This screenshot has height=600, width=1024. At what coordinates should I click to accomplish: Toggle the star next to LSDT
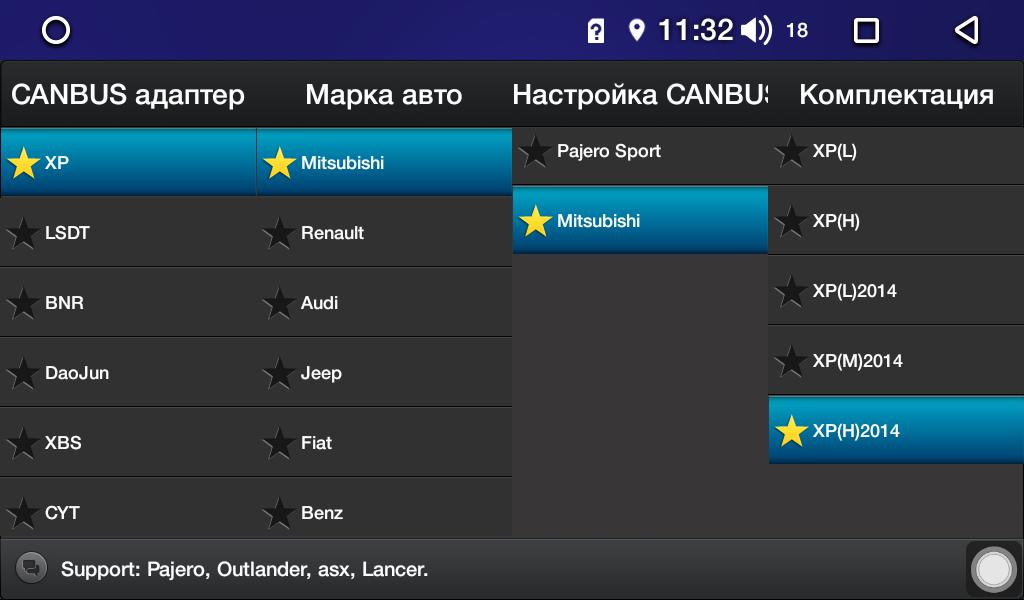click(x=23, y=233)
